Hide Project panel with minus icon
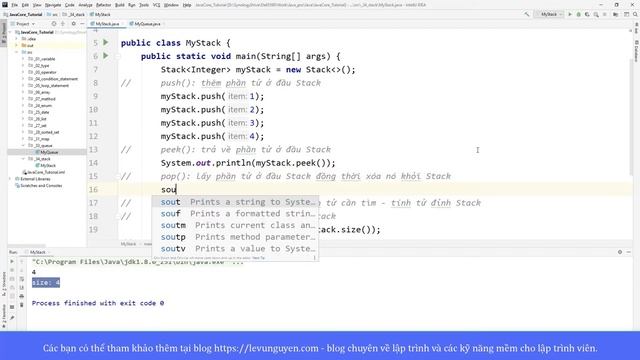The image size is (640, 360). [82, 24]
